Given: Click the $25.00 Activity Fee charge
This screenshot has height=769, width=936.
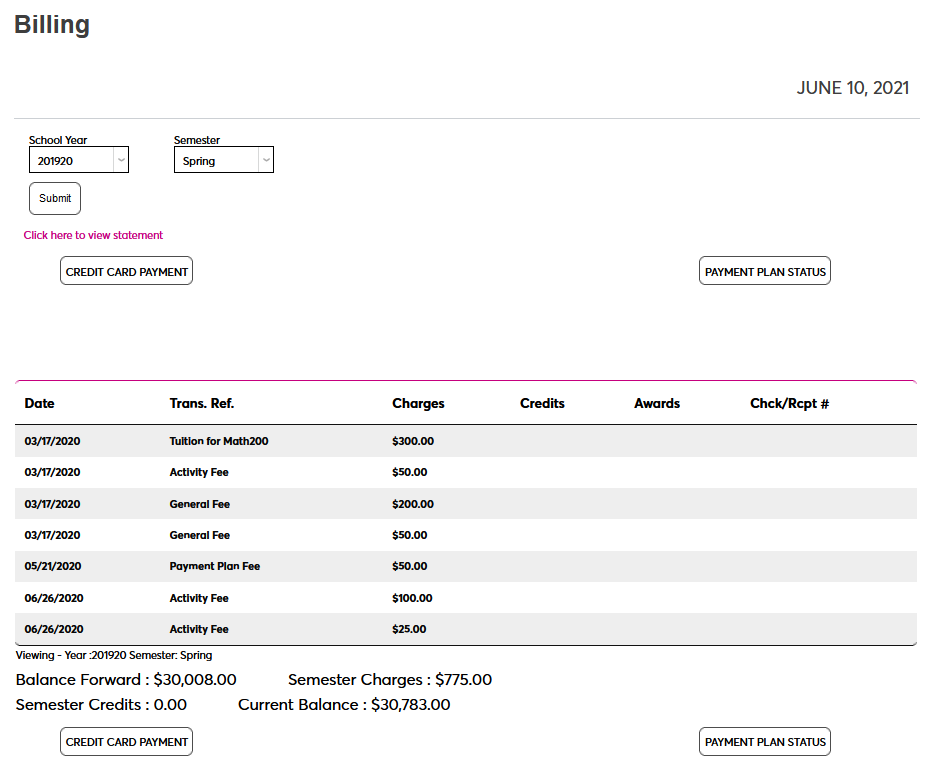Looking at the screenshot, I should (409, 629).
